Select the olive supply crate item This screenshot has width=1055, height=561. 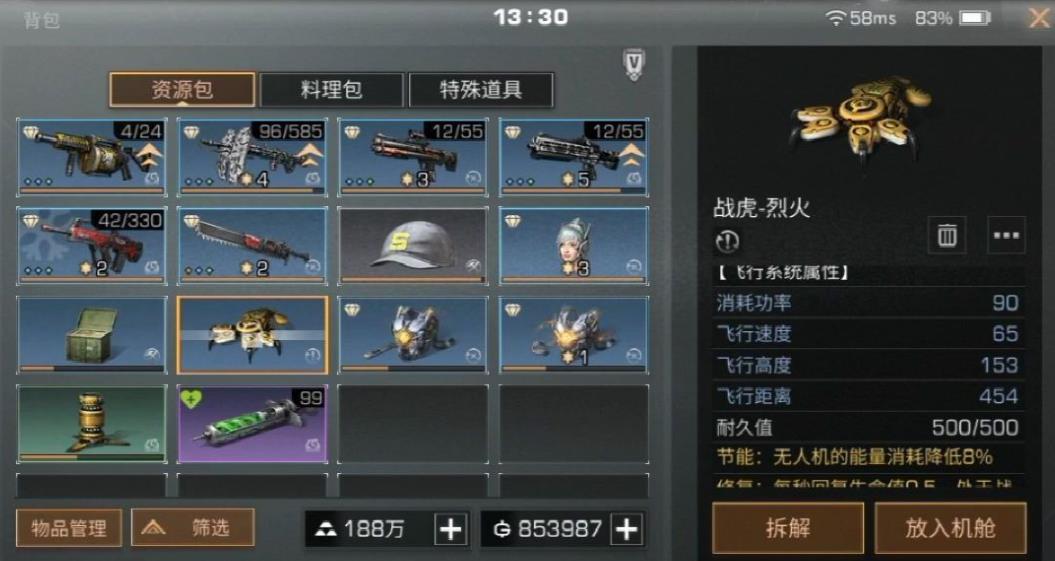click(x=92, y=335)
